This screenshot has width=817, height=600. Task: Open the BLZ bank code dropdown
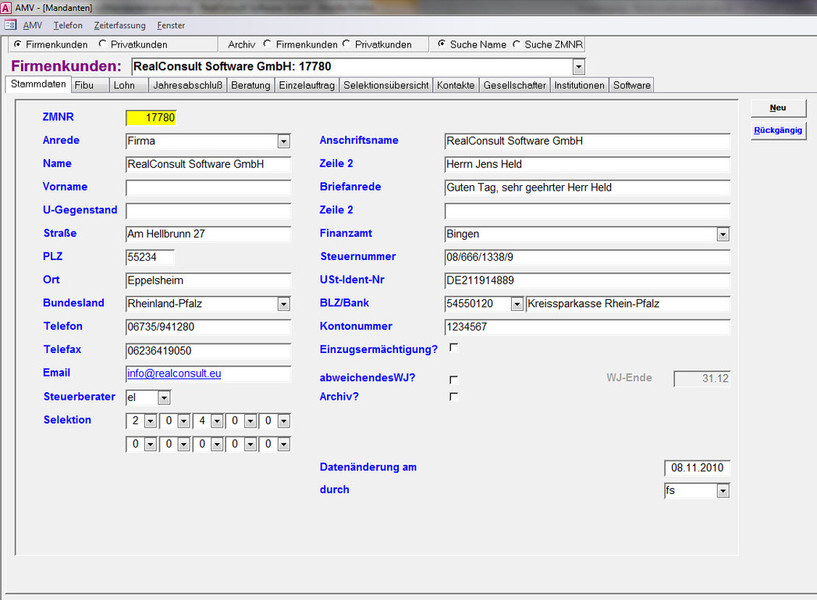[x=516, y=304]
